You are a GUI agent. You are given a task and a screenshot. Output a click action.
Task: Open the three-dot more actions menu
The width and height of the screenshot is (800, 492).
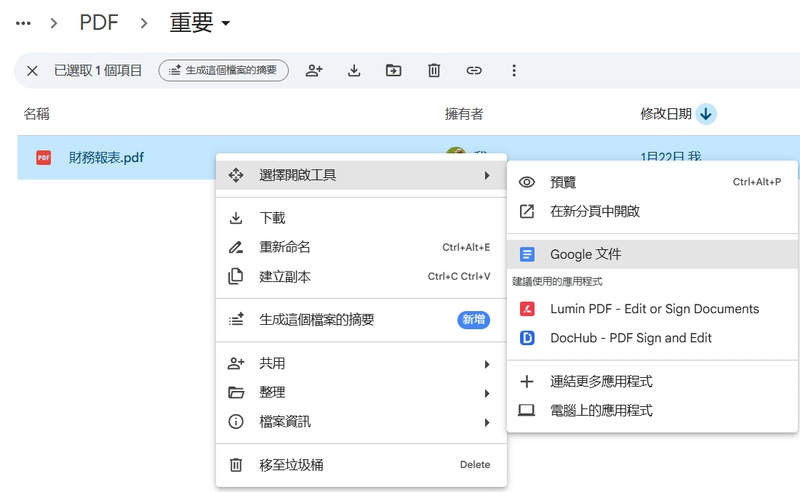click(514, 70)
